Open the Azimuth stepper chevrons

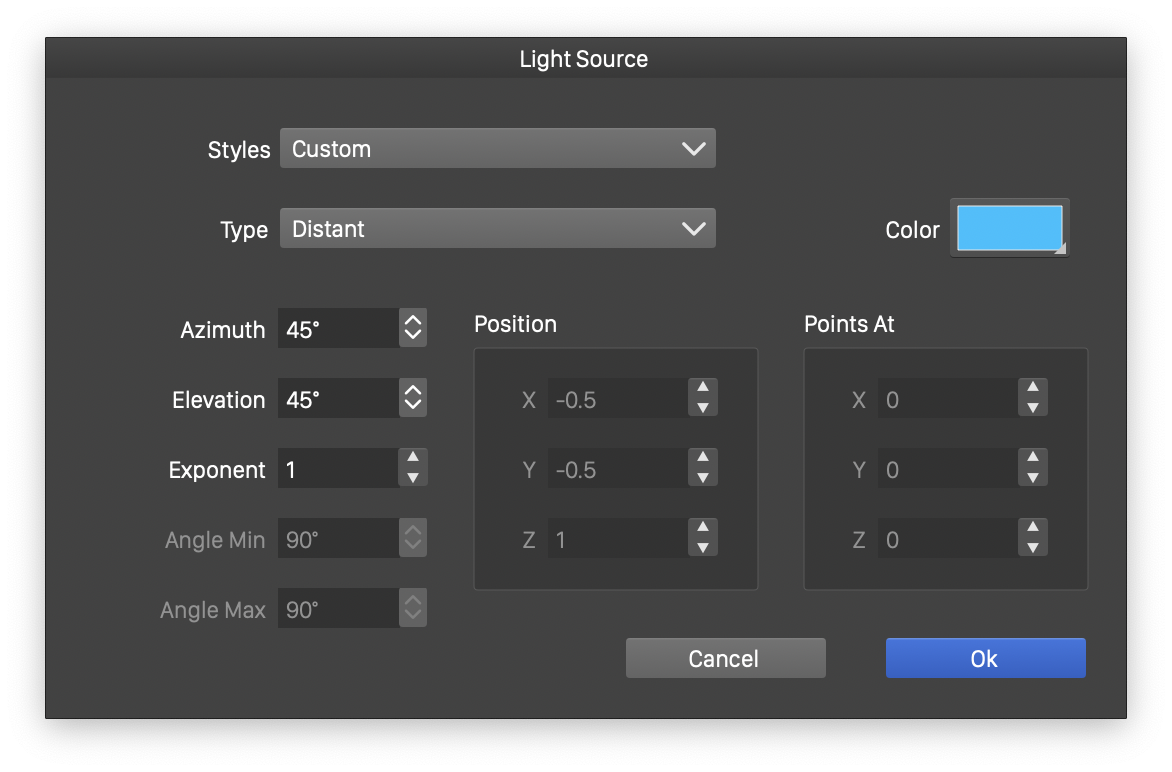tap(413, 328)
